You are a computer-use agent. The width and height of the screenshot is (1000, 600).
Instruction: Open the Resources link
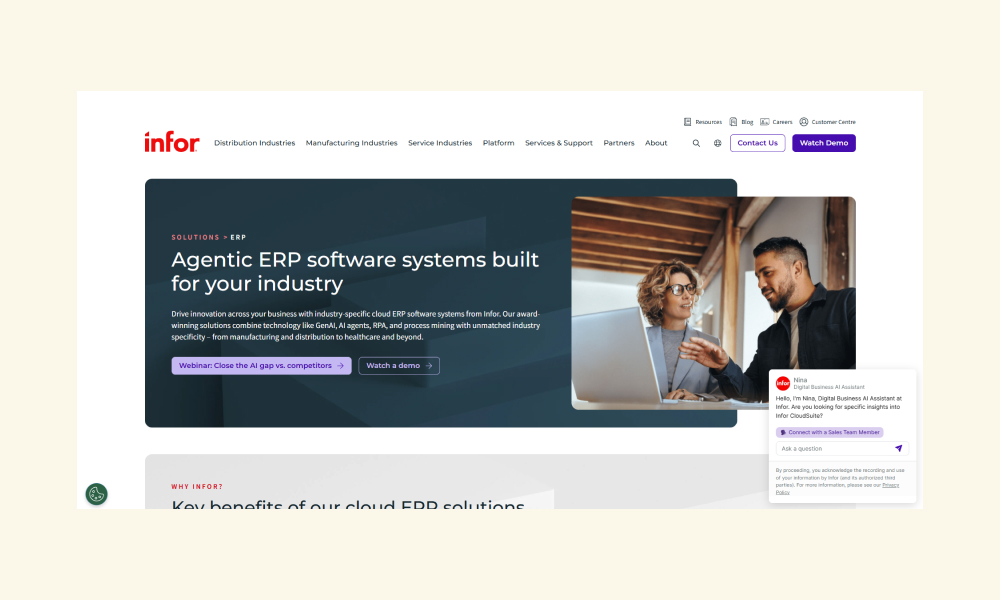pyautogui.click(x=709, y=122)
